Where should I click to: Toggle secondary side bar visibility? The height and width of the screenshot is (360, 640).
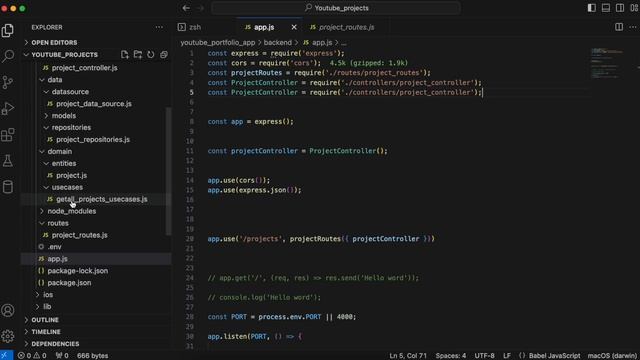tap(620, 8)
